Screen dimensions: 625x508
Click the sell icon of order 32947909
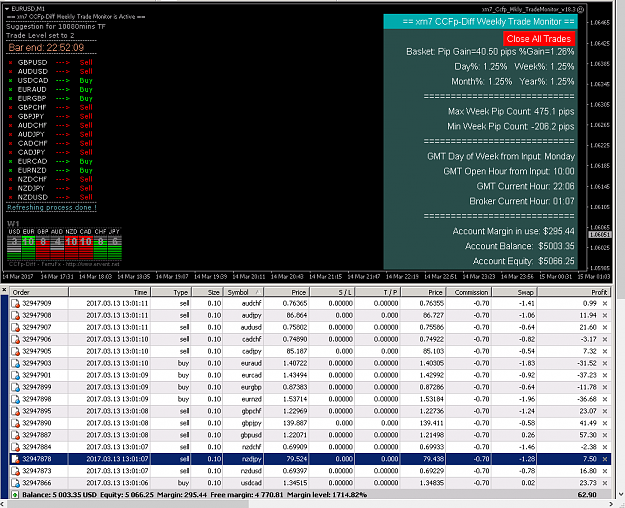pos(16,304)
